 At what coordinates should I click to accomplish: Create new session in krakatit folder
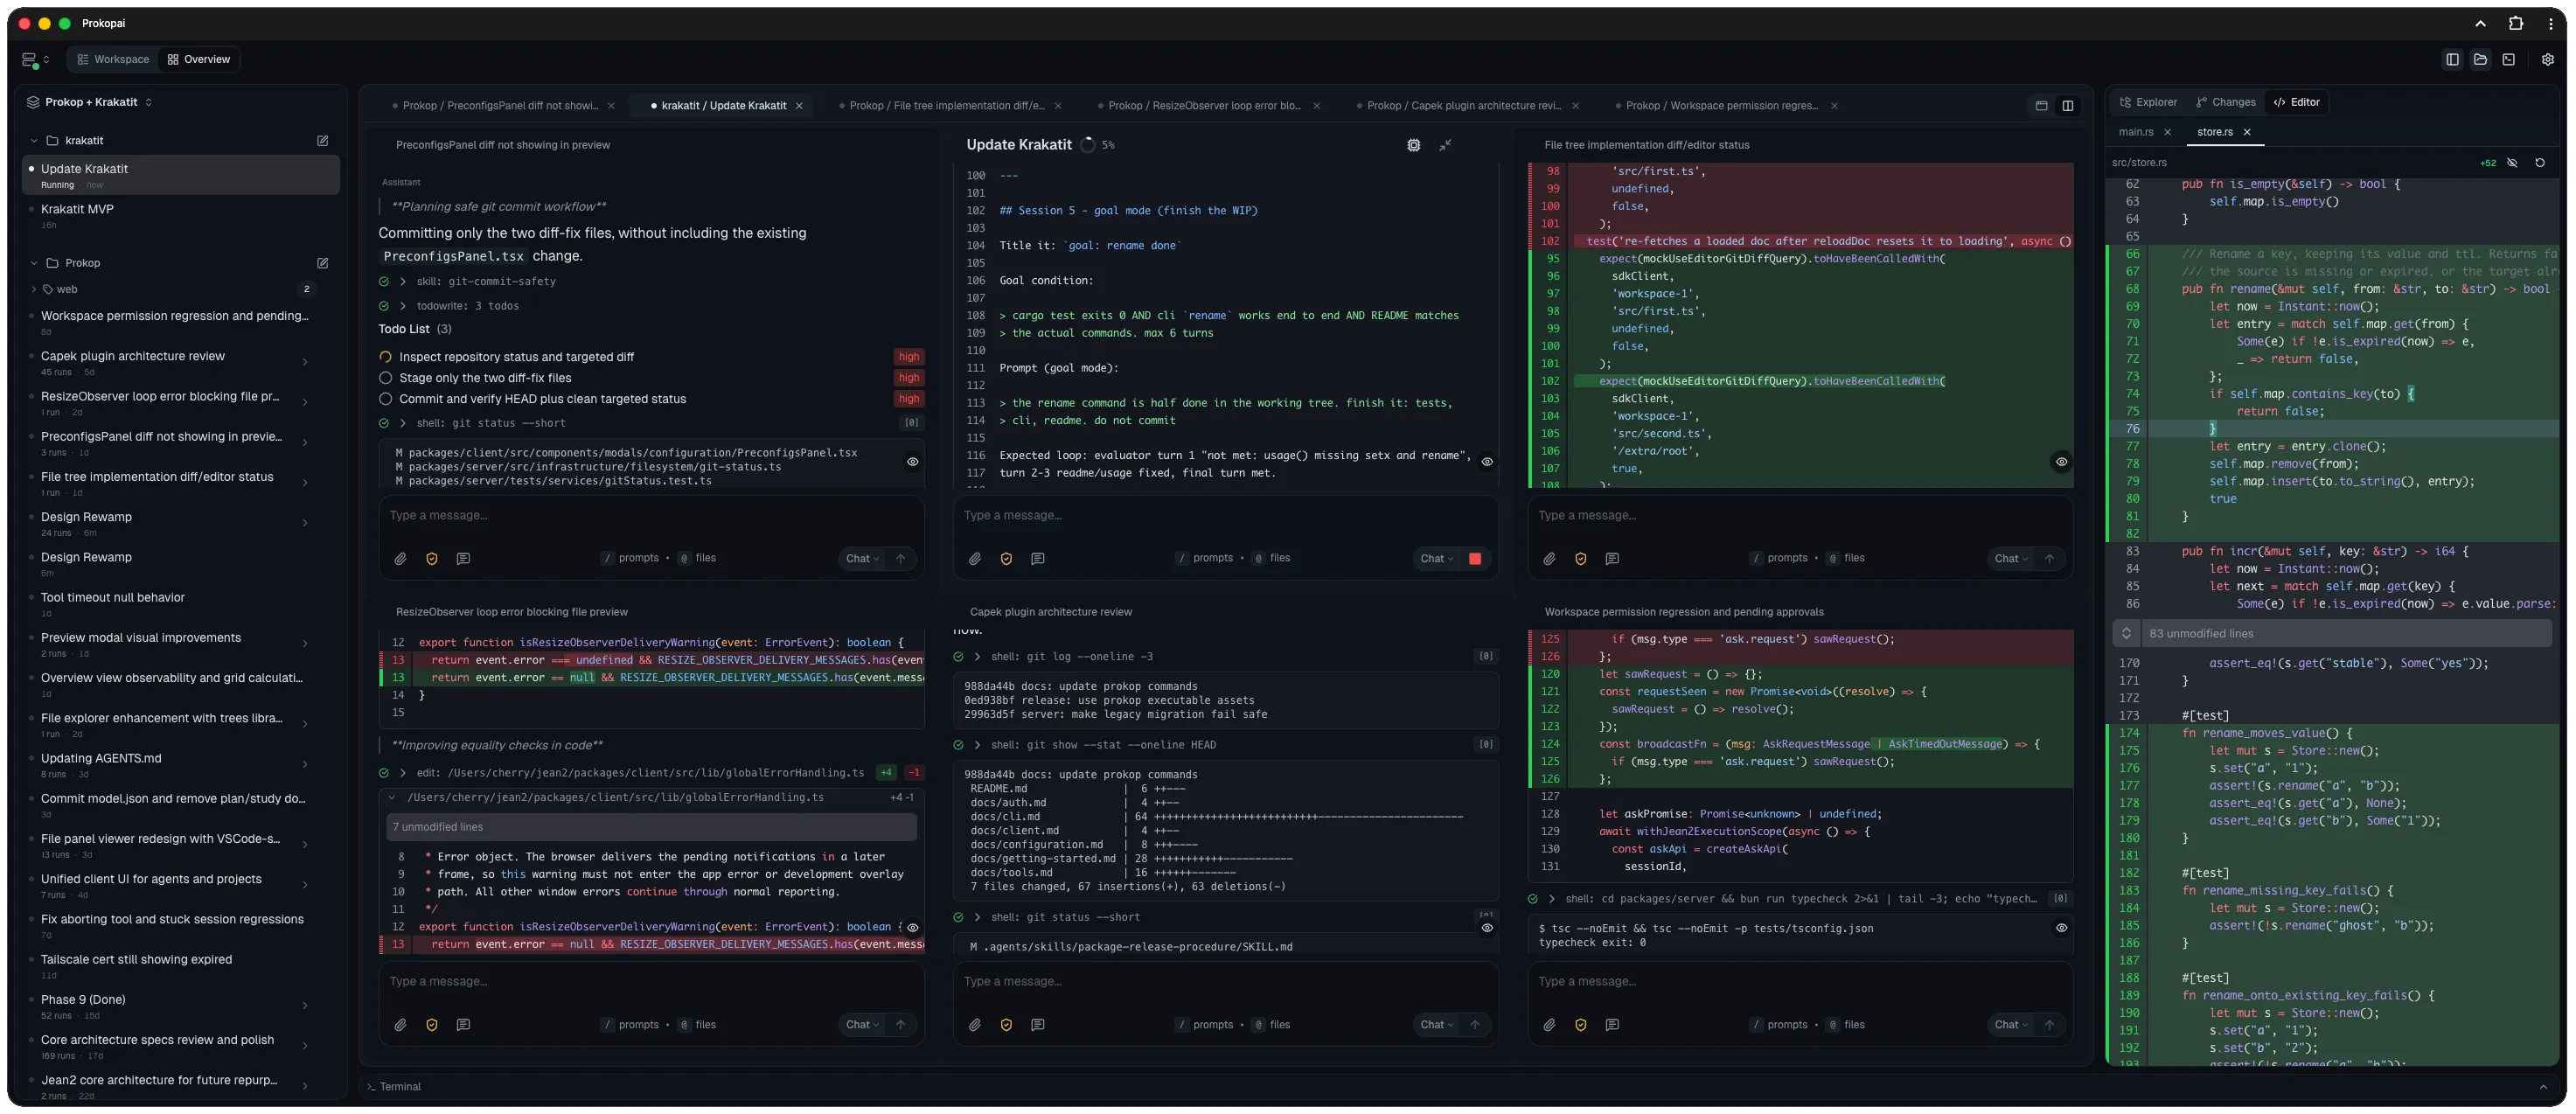(323, 141)
